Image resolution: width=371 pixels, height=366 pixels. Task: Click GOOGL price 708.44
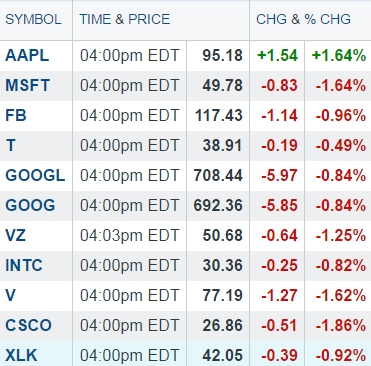pos(218,175)
